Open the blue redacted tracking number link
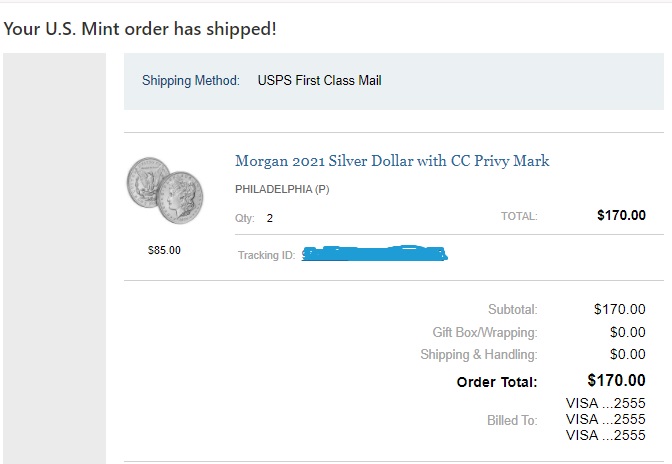This screenshot has height=464, width=672. (x=374, y=255)
